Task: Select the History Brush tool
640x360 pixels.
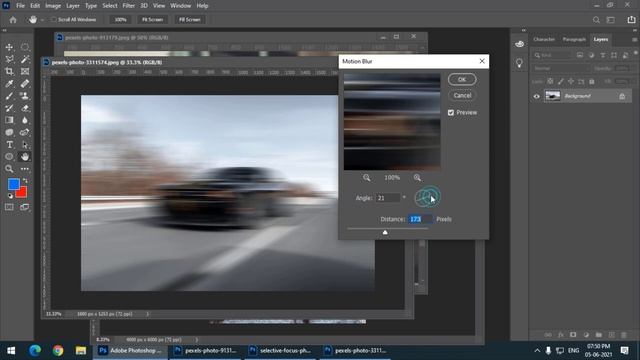Action: click(9, 108)
